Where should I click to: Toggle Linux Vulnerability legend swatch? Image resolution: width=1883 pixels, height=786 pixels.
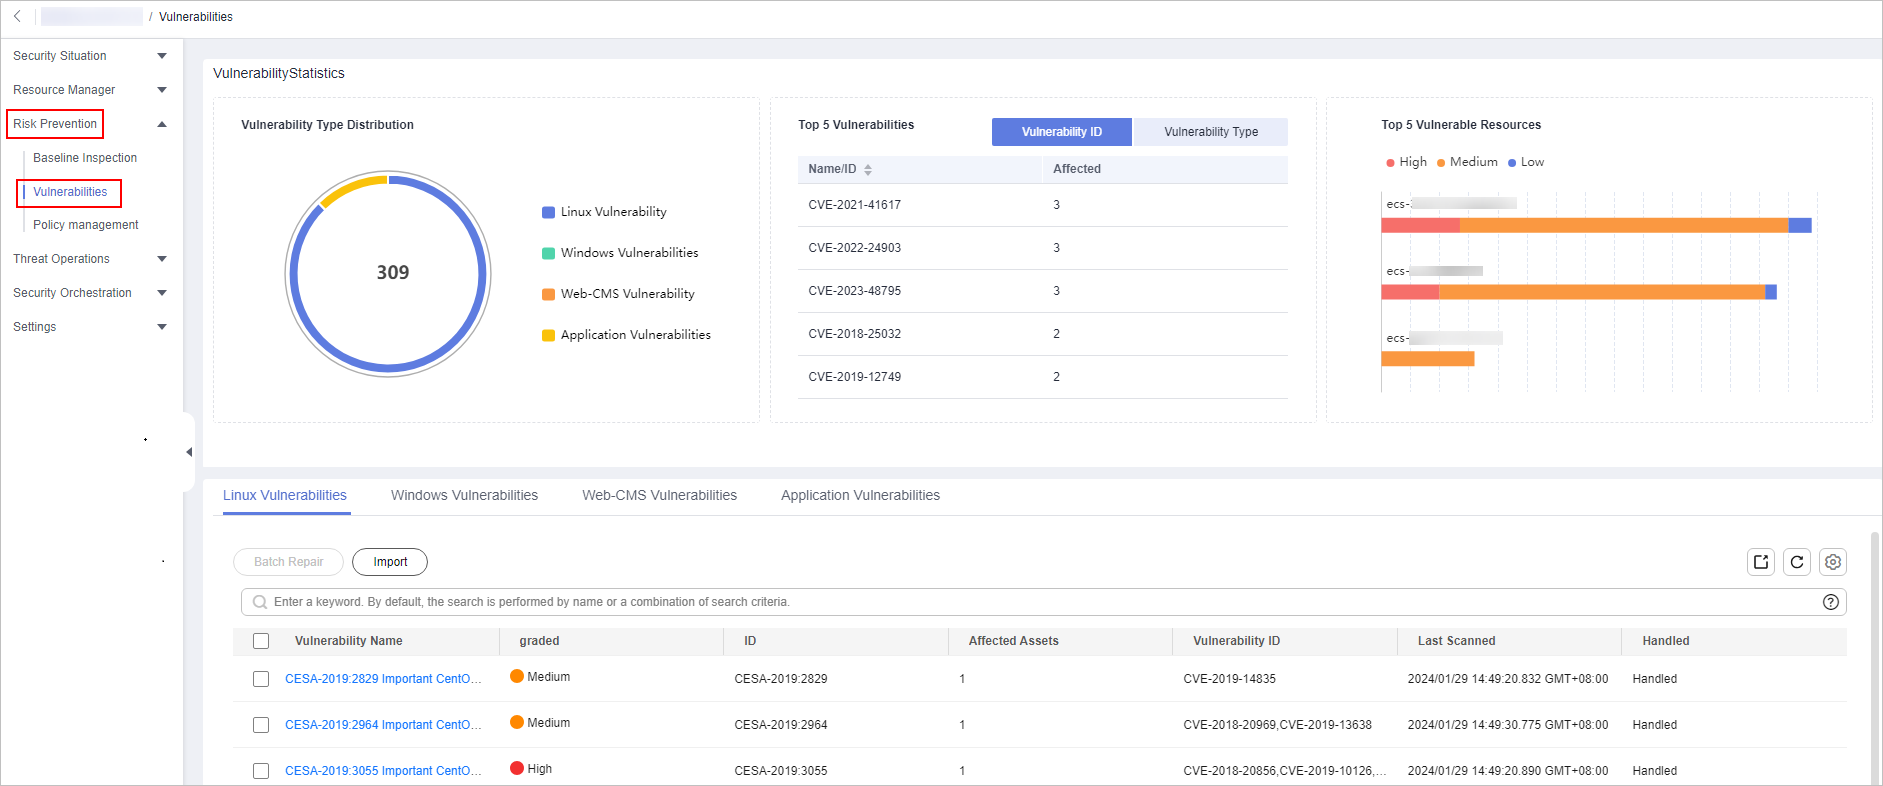pyautogui.click(x=548, y=212)
